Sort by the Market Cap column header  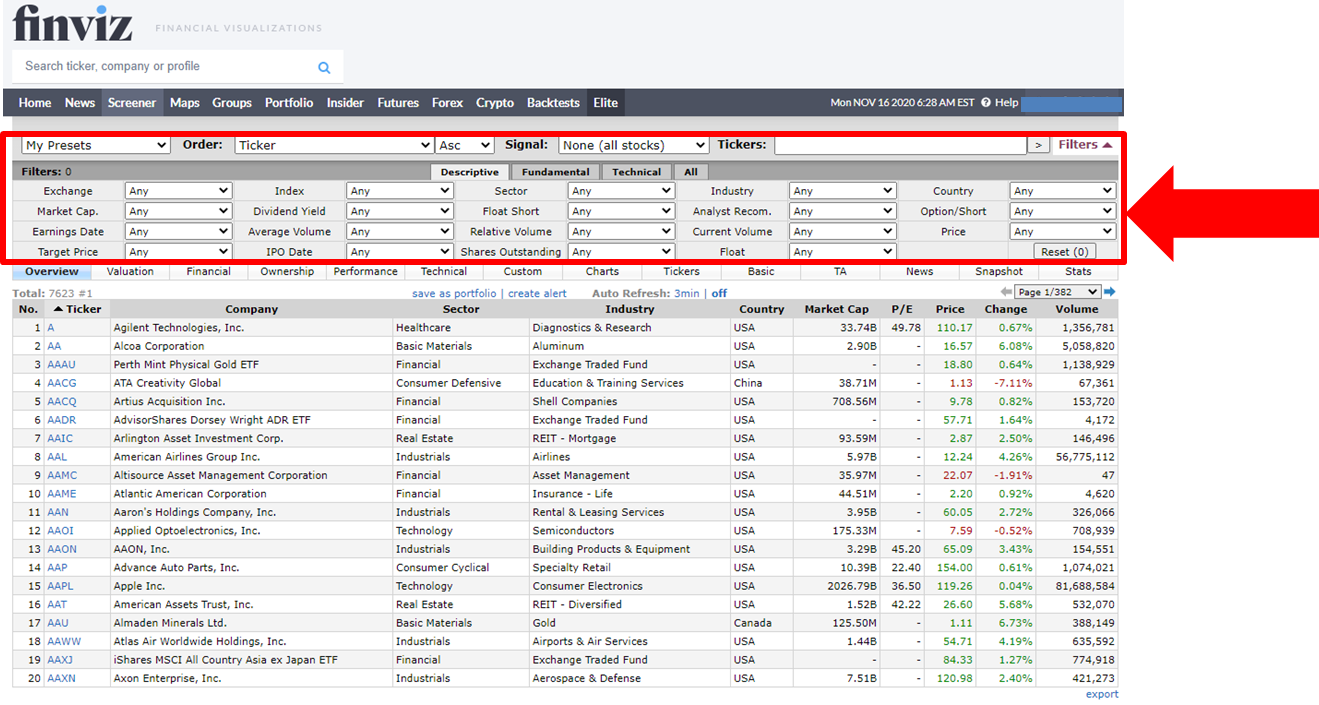[x=836, y=309]
